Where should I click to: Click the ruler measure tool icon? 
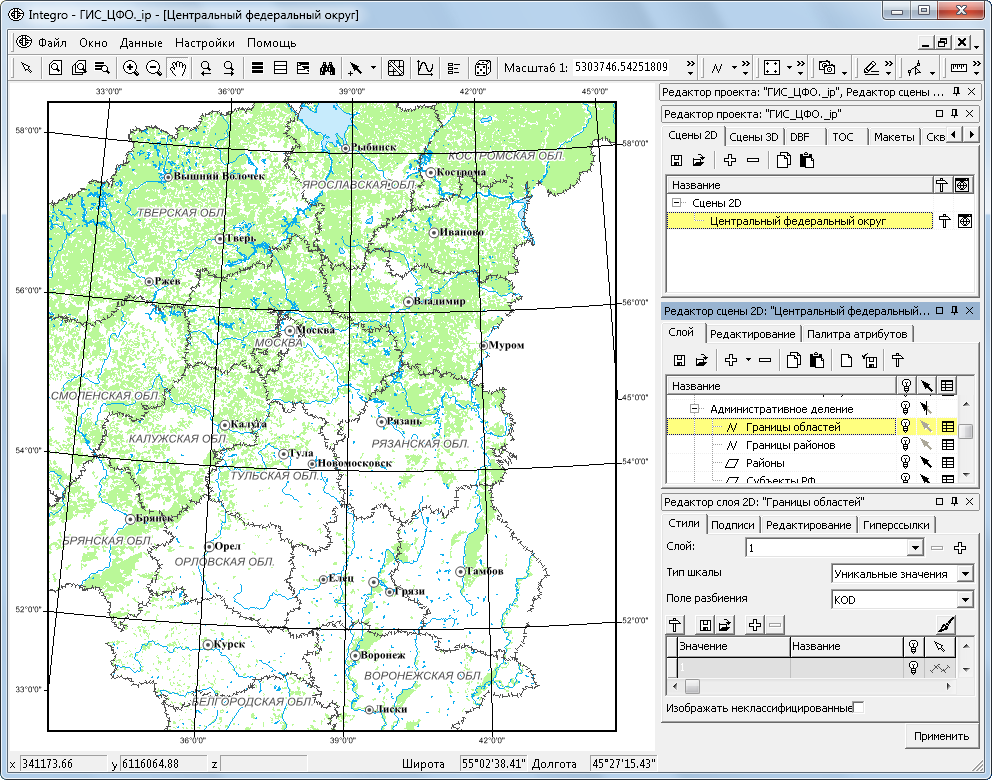959,67
